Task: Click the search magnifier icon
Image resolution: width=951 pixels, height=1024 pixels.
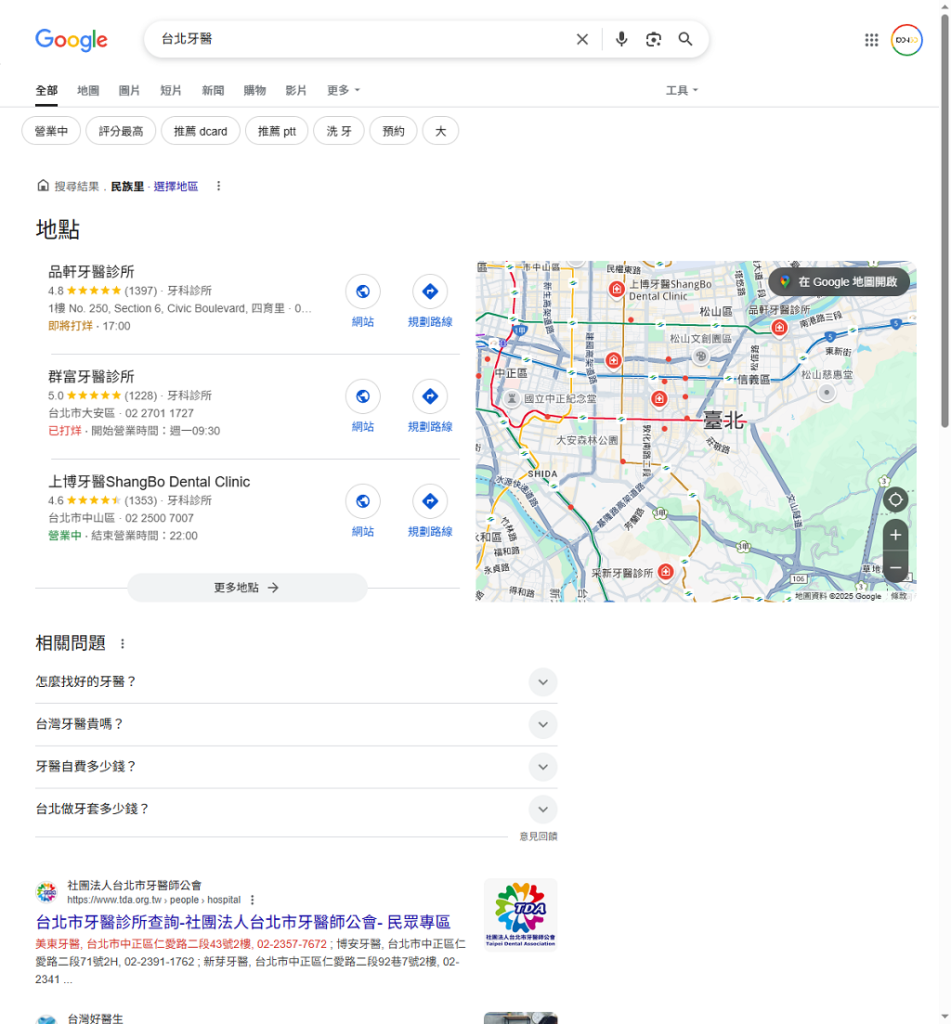Action: (x=686, y=39)
